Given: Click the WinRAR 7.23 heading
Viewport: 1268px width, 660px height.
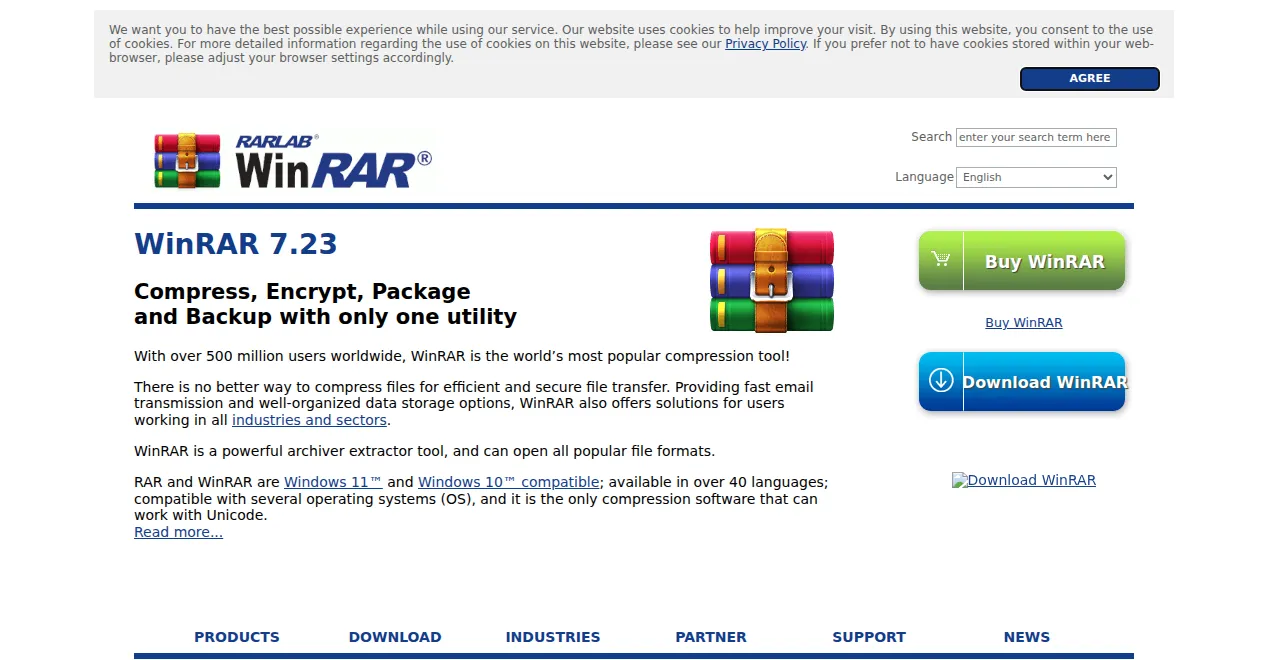Looking at the screenshot, I should coord(236,243).
